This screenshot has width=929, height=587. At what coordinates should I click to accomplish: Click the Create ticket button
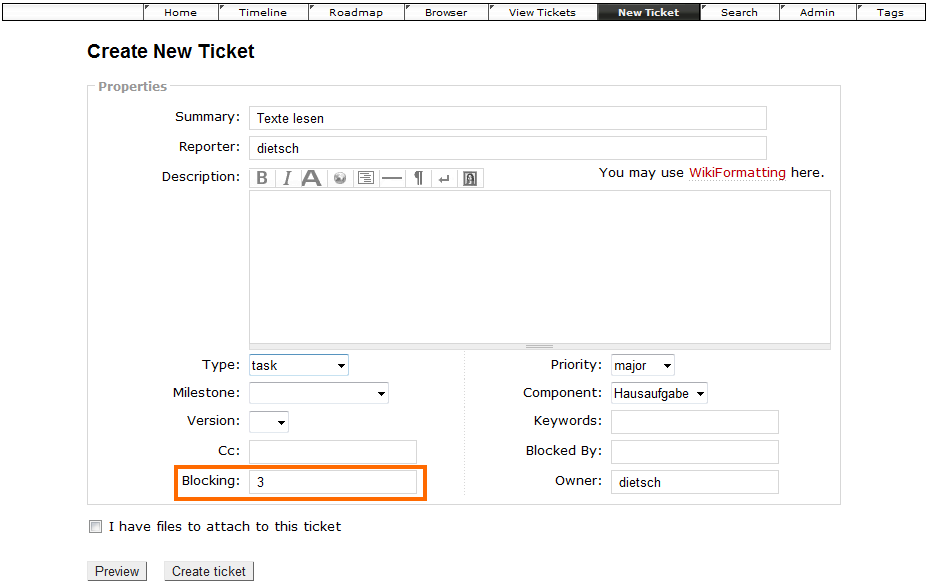209,571
